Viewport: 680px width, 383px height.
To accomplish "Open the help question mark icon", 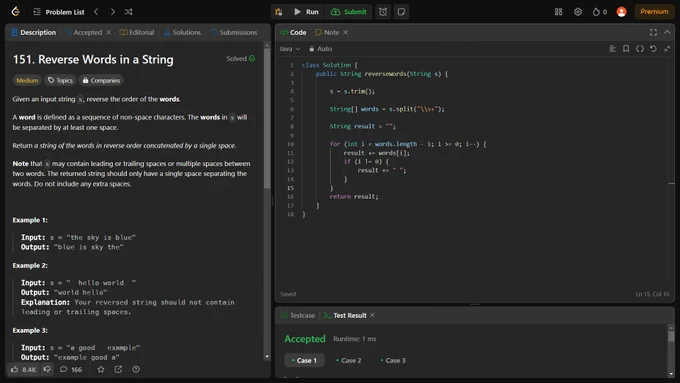I will coord(136,370).
